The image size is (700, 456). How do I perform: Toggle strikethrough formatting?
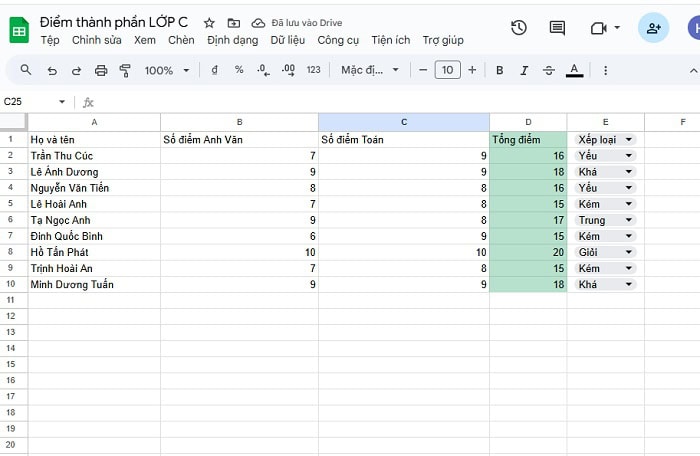549,70
